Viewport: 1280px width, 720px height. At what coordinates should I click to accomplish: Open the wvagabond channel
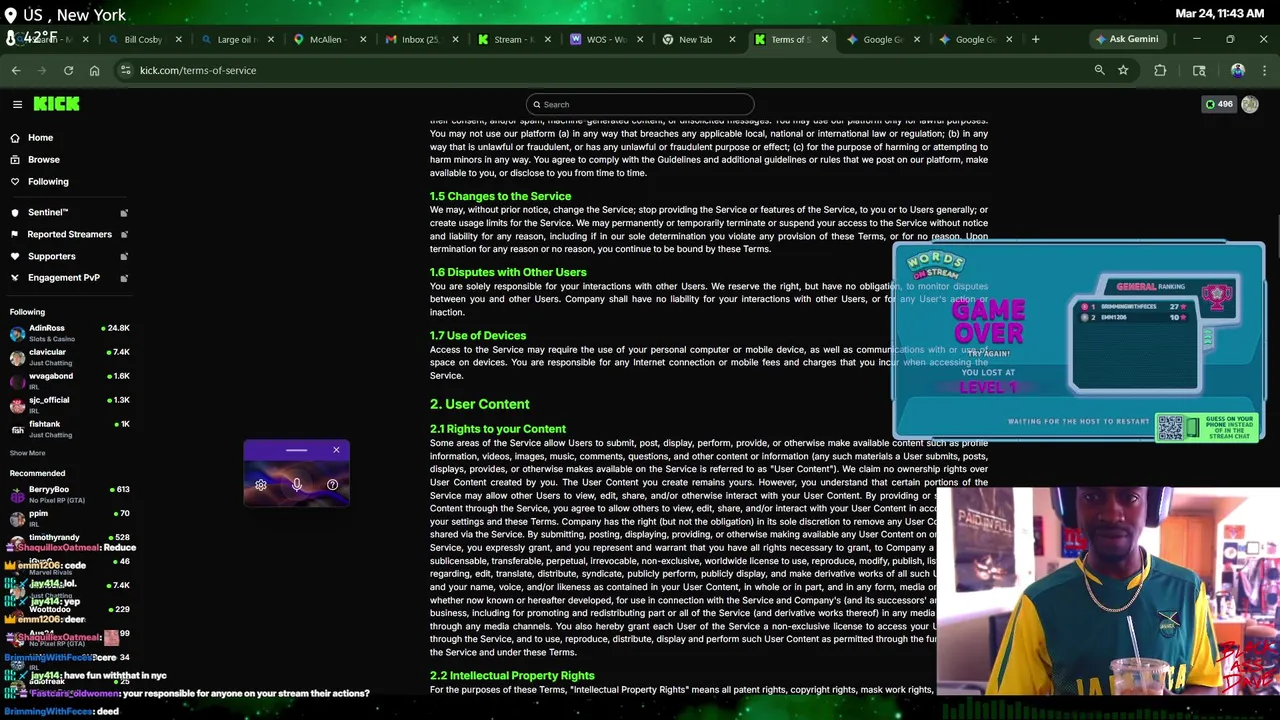[69, 381]
